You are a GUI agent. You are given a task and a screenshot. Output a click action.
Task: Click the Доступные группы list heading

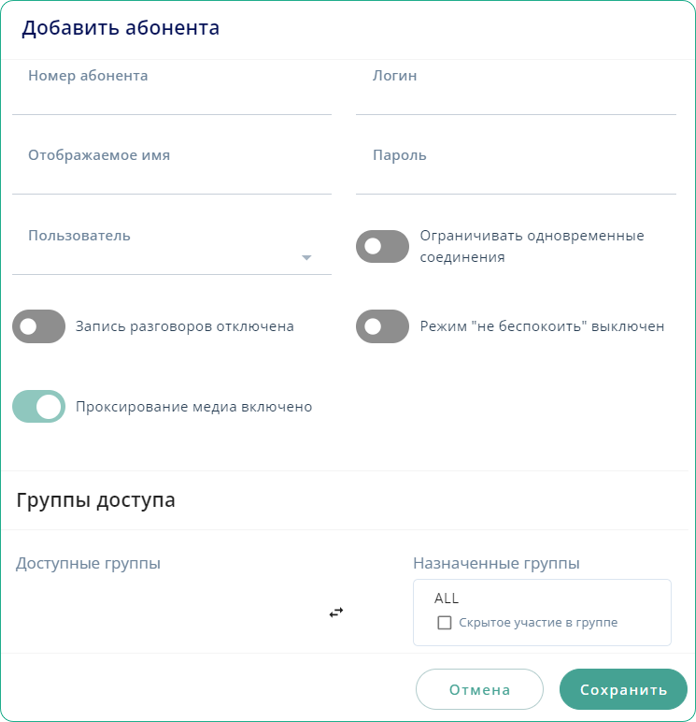(88, 563)
